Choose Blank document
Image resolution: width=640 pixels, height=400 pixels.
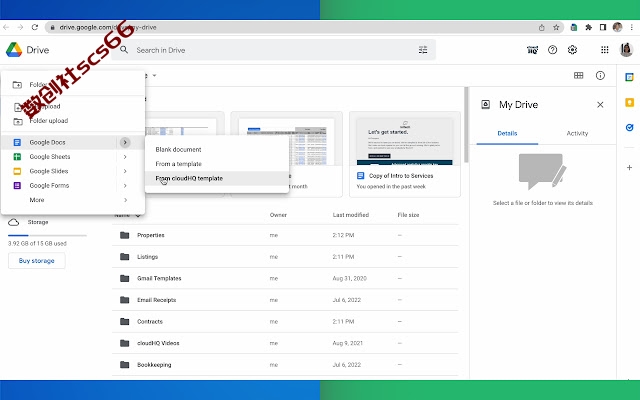click(x=217, y=150)
